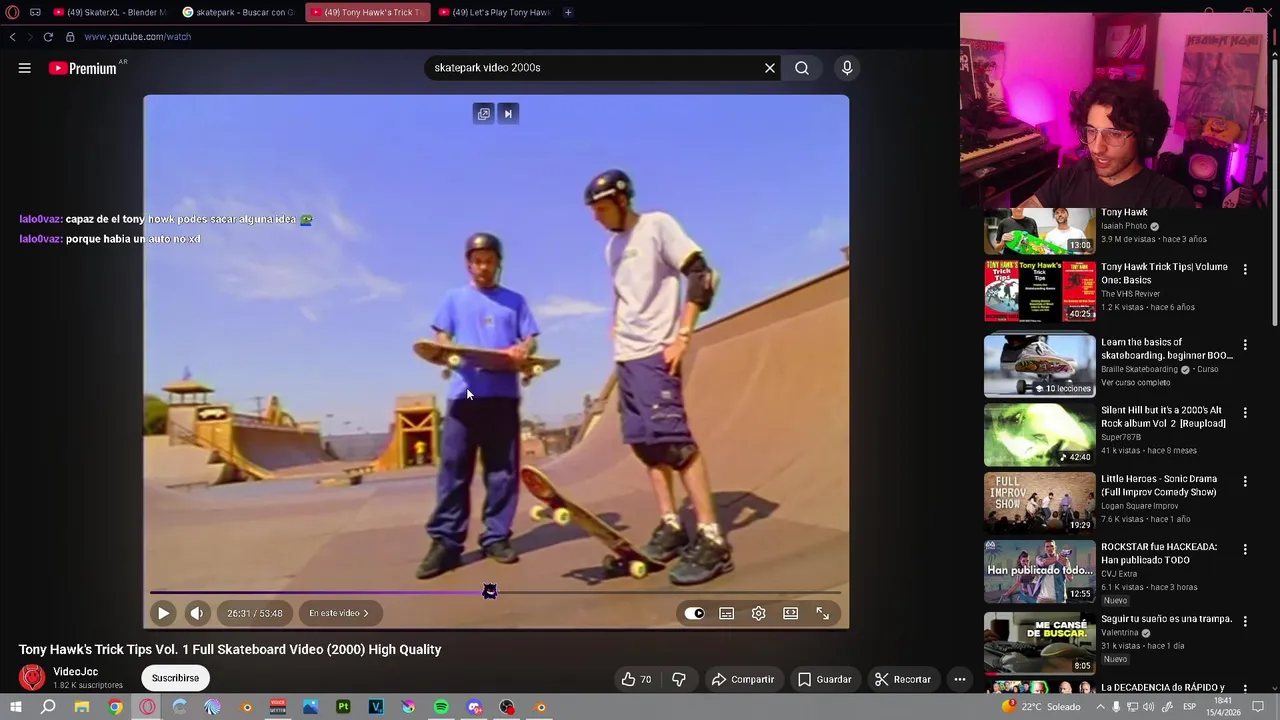Open the 'En este video' chapters chip

pyautogui.click(x=339, y=613)
